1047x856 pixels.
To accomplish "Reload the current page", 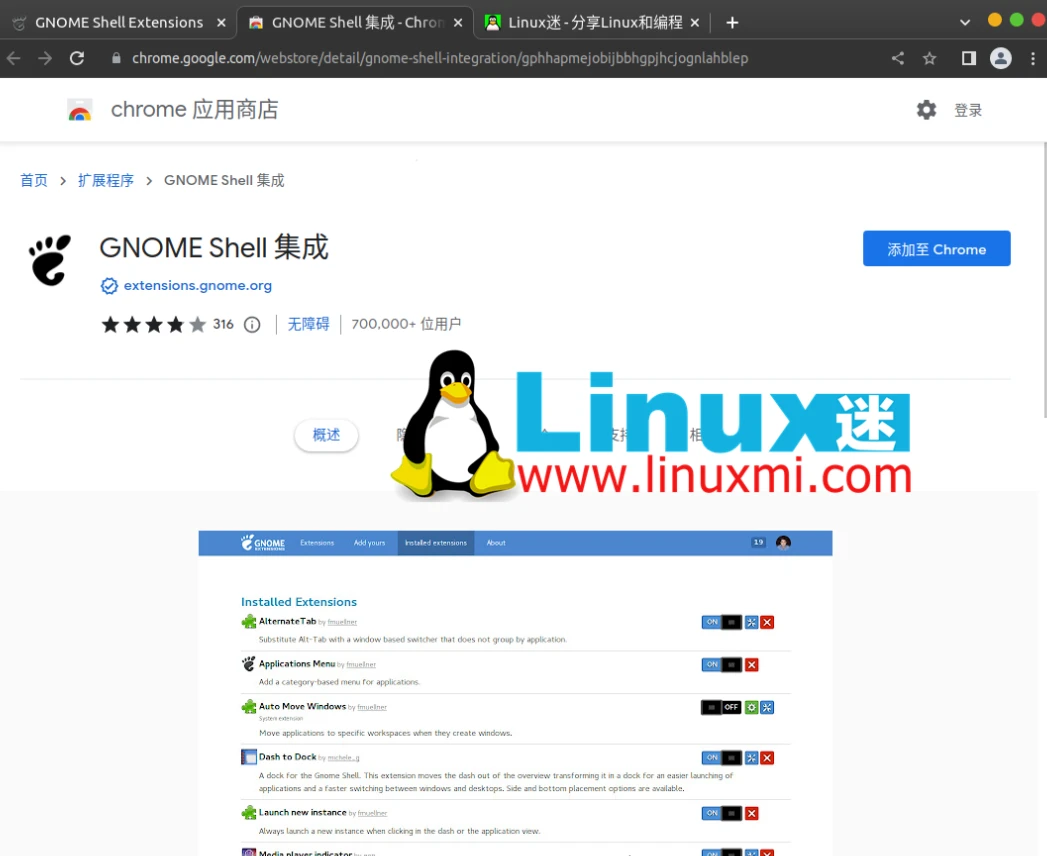I will coord(77,59).
